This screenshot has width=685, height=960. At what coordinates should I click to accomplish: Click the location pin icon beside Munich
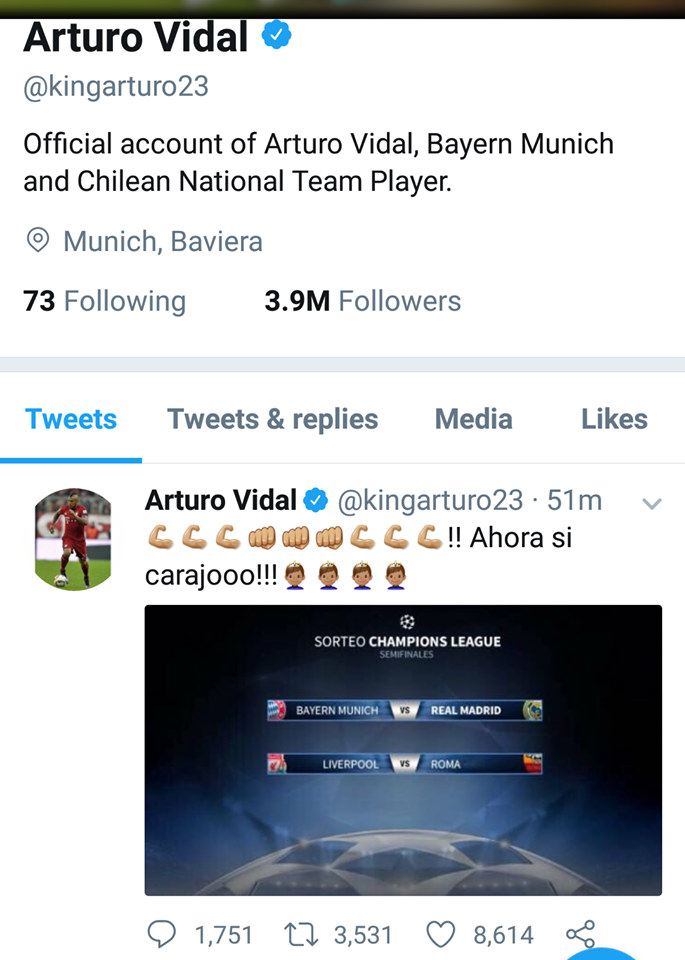(38, 240)
